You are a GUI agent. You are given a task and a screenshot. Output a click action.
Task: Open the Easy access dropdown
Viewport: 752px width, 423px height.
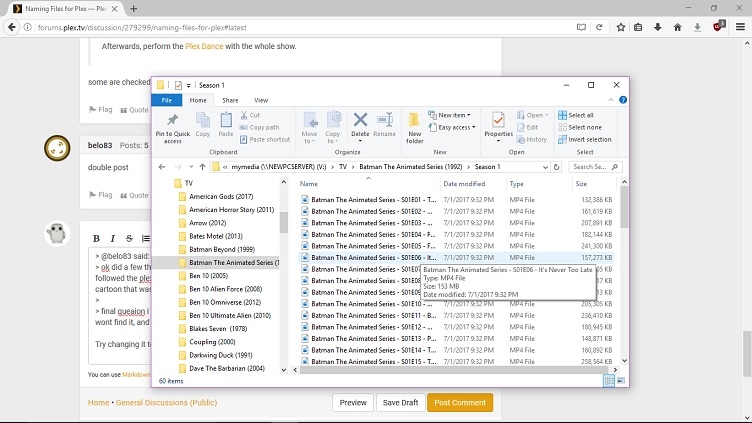tap(452, 127)
